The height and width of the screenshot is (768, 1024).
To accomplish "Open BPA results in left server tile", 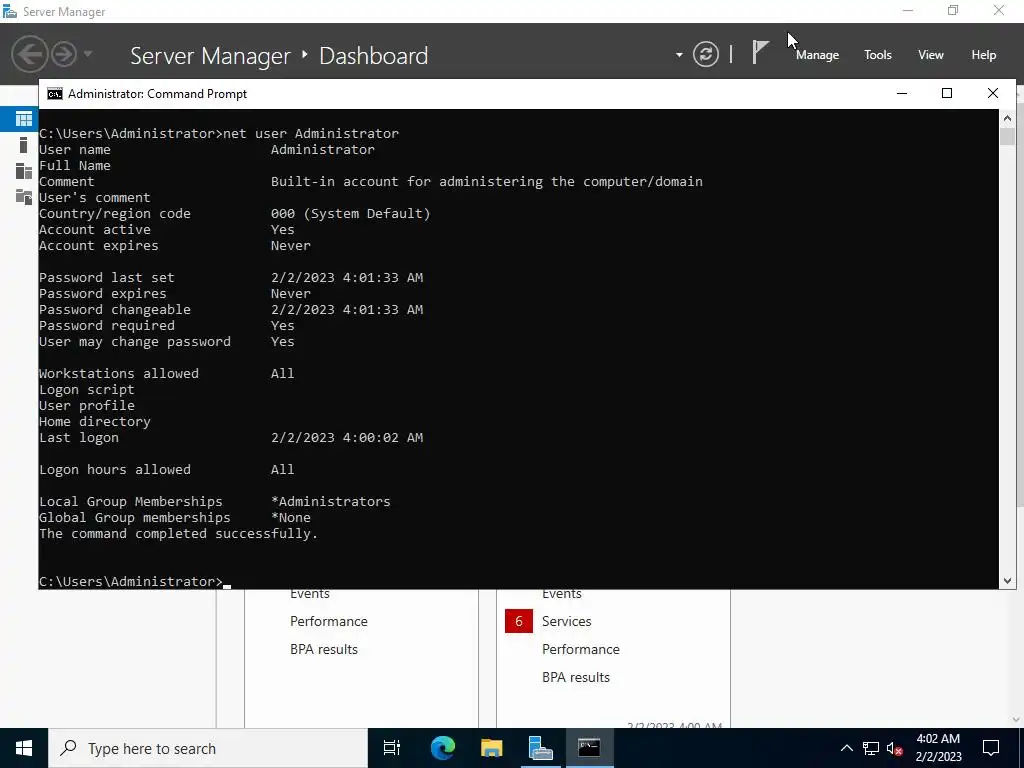I will [323, 649].
